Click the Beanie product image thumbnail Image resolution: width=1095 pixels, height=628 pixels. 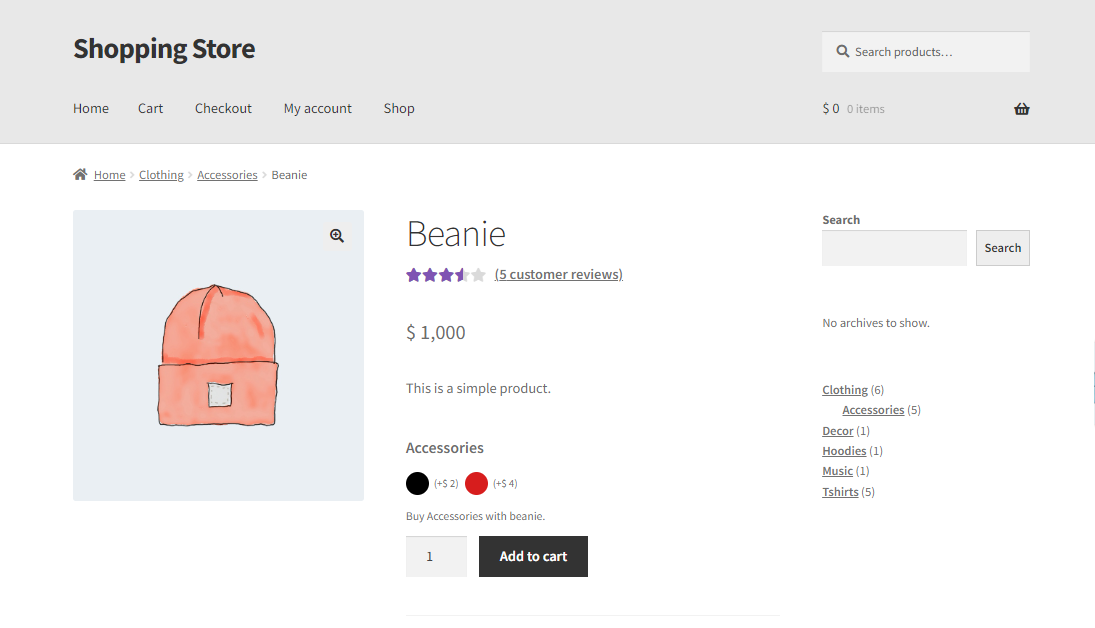[218, 356]
